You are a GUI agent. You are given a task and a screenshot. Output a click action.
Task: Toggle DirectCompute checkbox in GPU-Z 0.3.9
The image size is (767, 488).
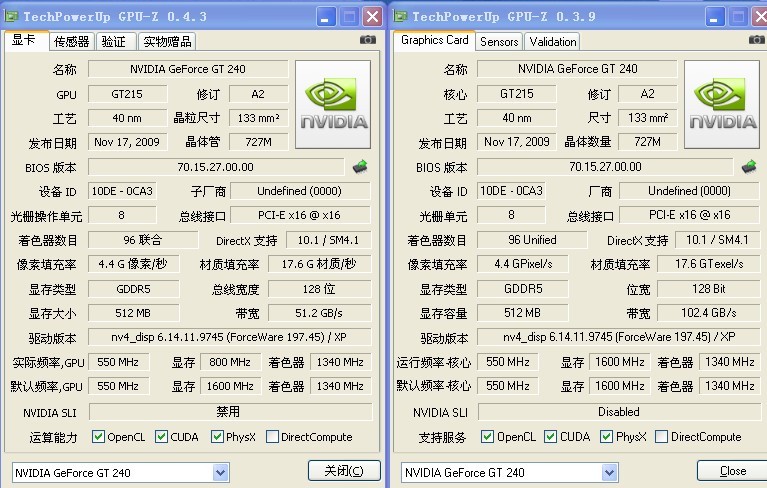pos(661,436)
